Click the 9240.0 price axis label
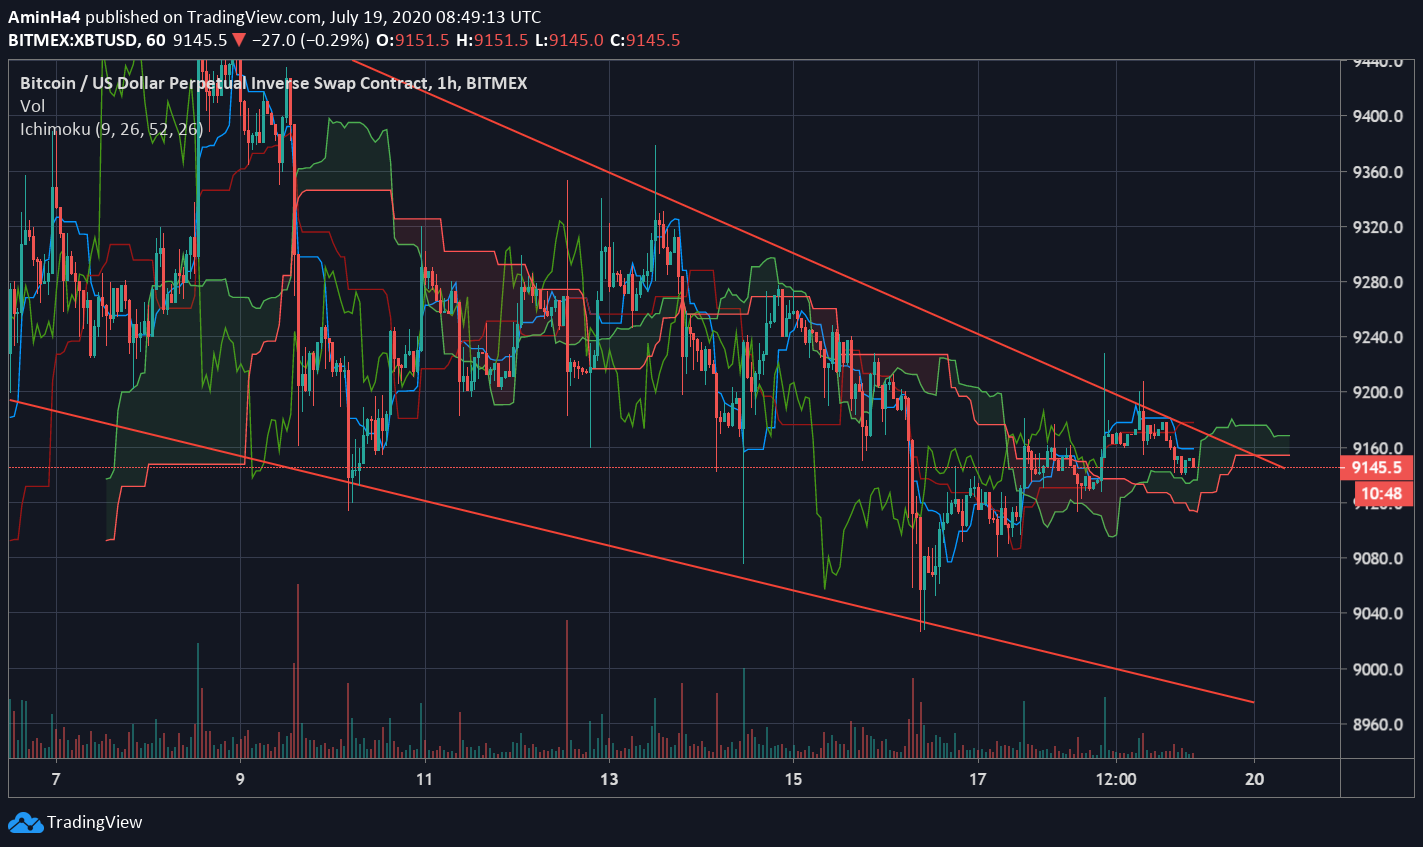1423x847 pixels. (1376, 337)
